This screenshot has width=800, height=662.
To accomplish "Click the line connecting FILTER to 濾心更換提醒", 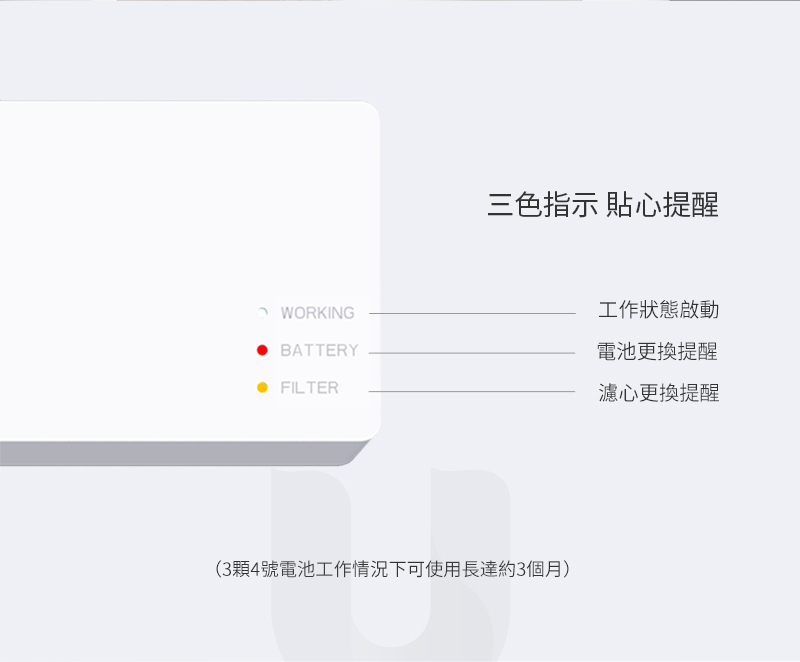I will [472, 391].
